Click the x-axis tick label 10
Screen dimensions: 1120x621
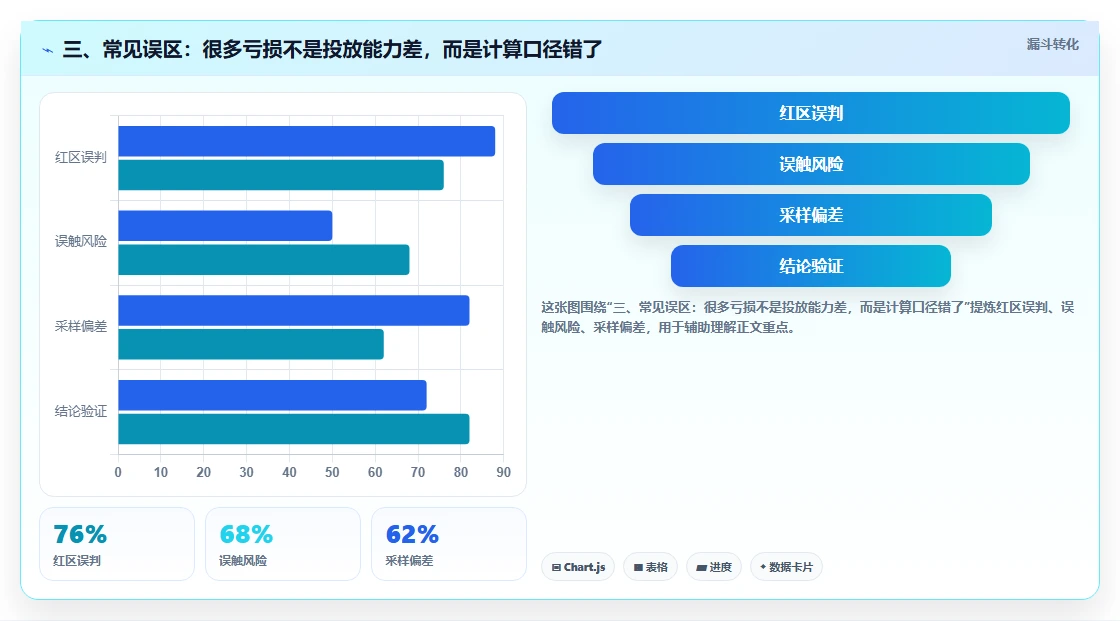click(161, 472)
